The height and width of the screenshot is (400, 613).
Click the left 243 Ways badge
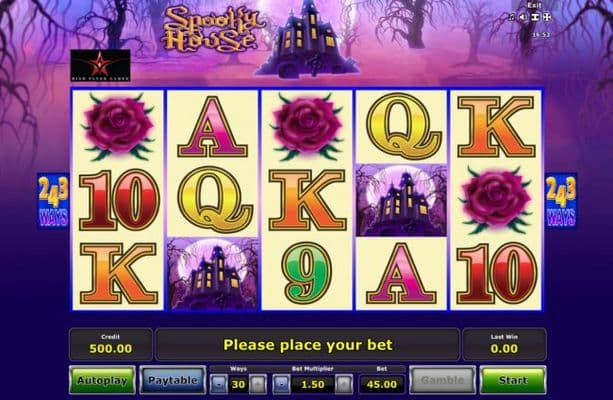[x=53, y=201]
